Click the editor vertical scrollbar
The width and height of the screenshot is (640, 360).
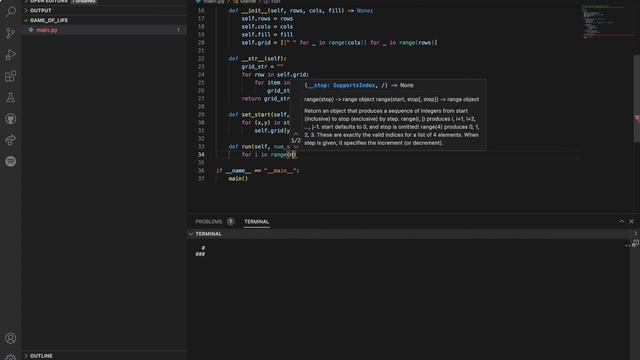636,98
